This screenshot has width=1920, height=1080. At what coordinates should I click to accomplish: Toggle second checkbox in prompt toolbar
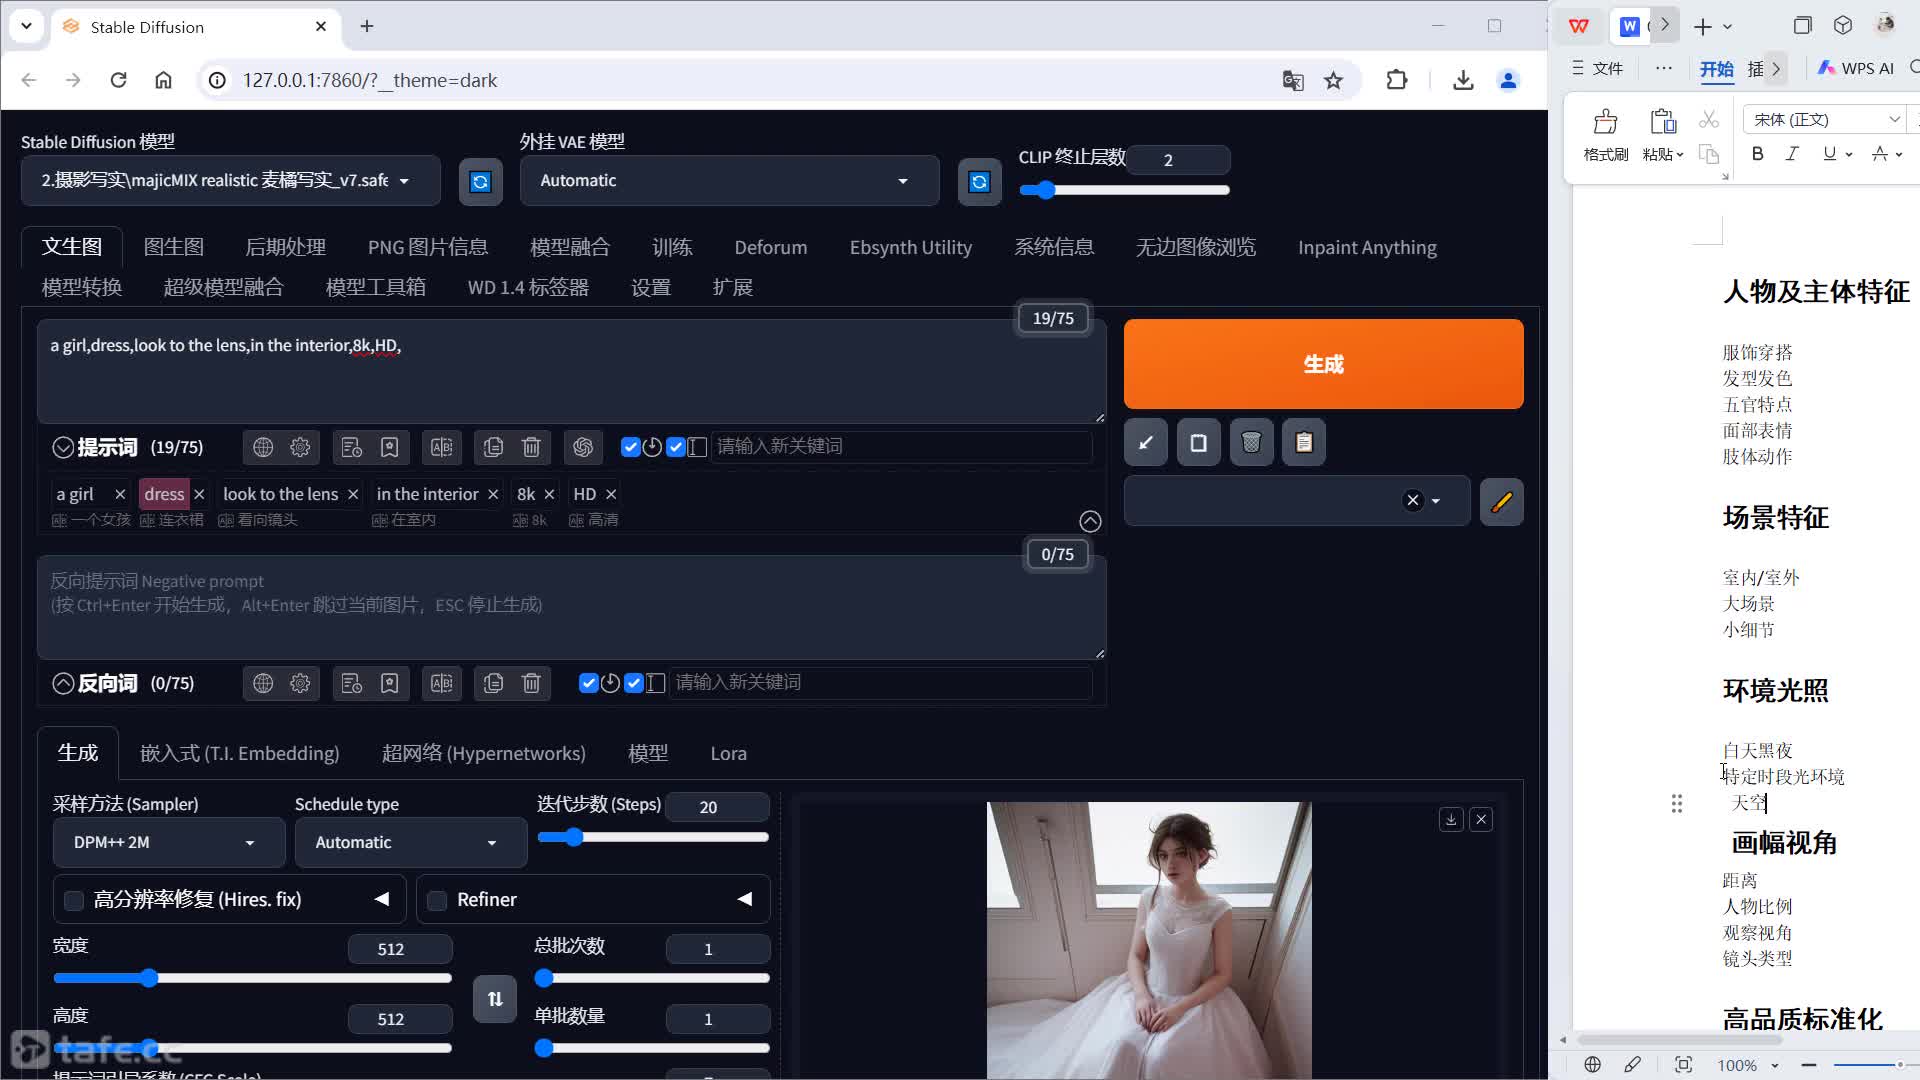[676, 447]
